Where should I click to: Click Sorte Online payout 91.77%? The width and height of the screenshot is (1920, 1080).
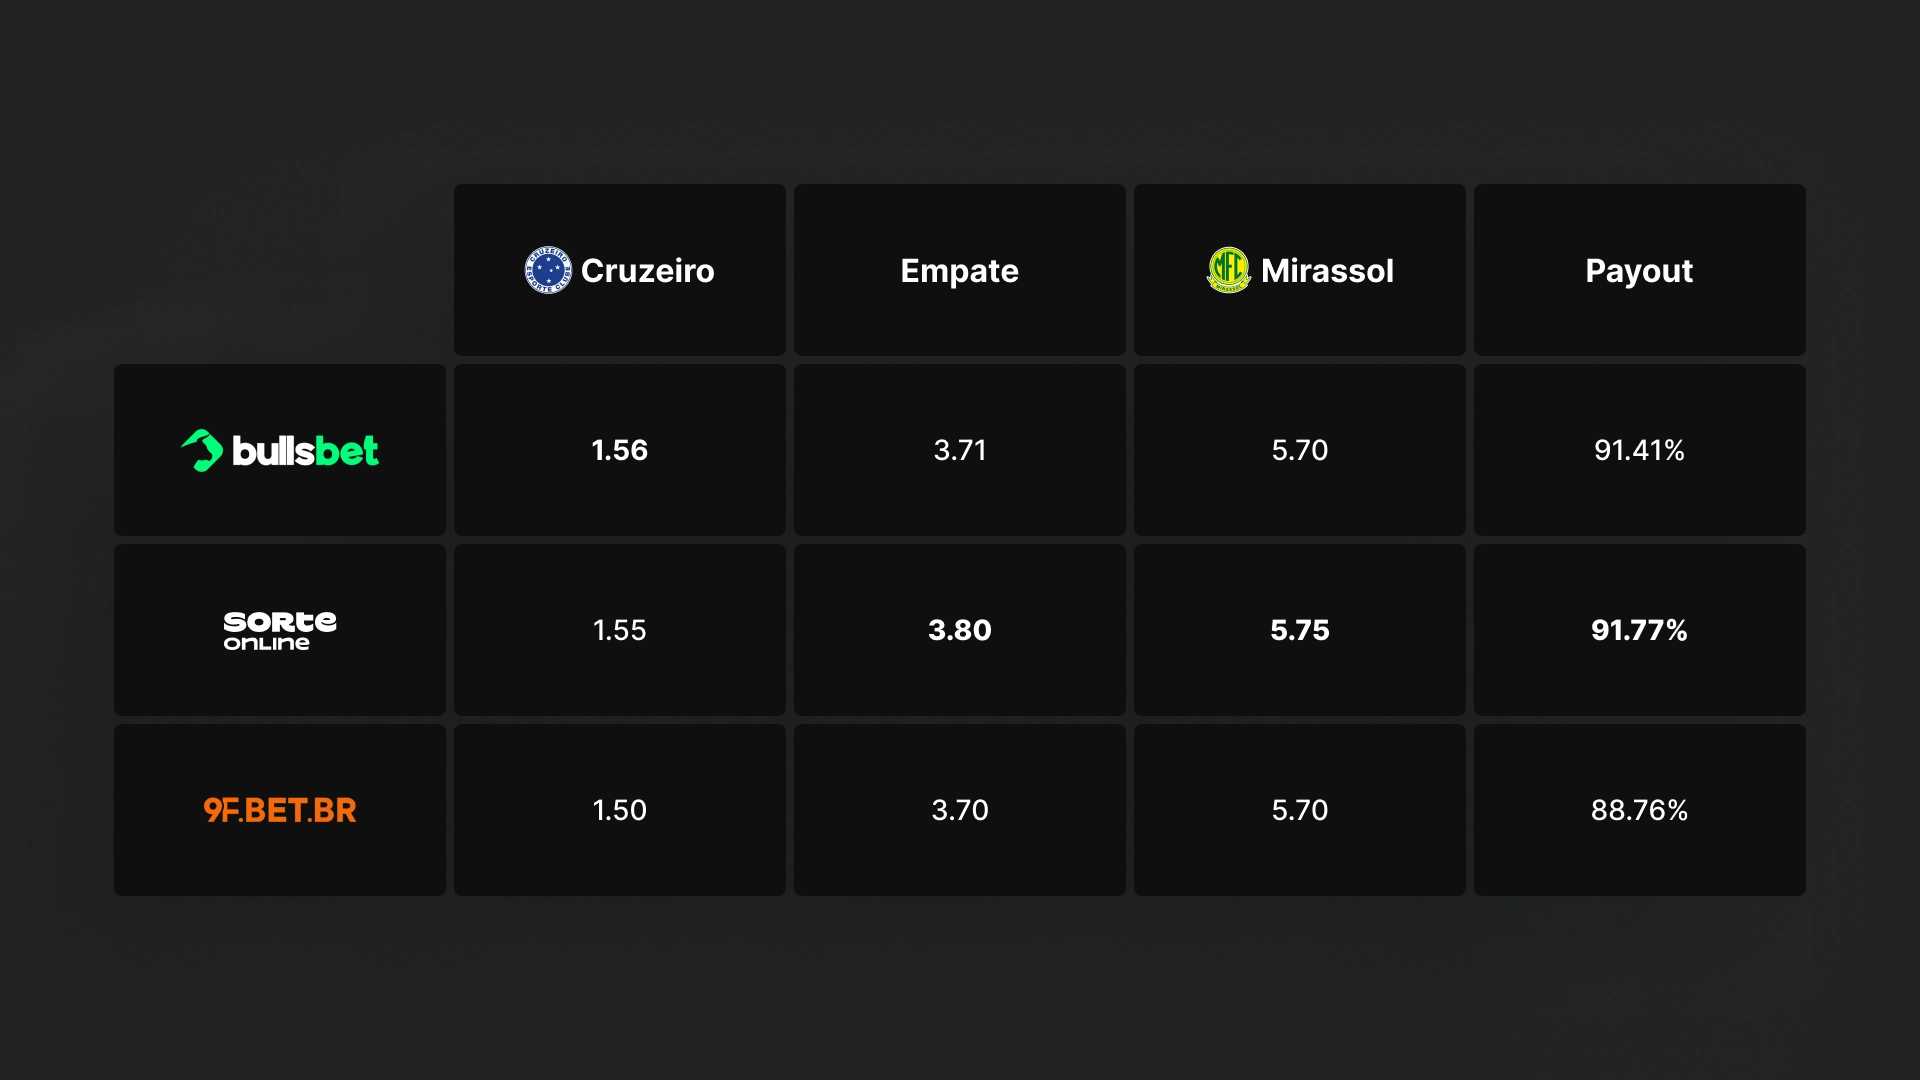[x=1640, y=630]
